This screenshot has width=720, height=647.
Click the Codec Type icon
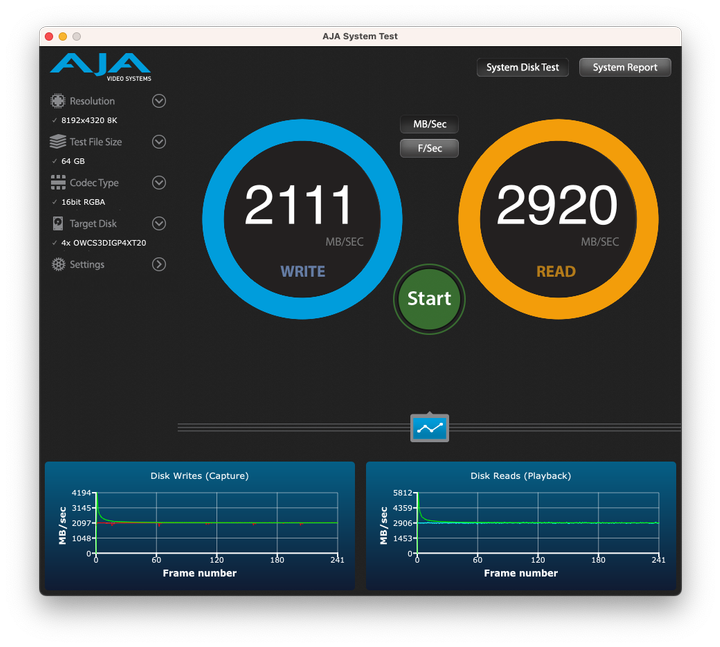coord(58,183)
